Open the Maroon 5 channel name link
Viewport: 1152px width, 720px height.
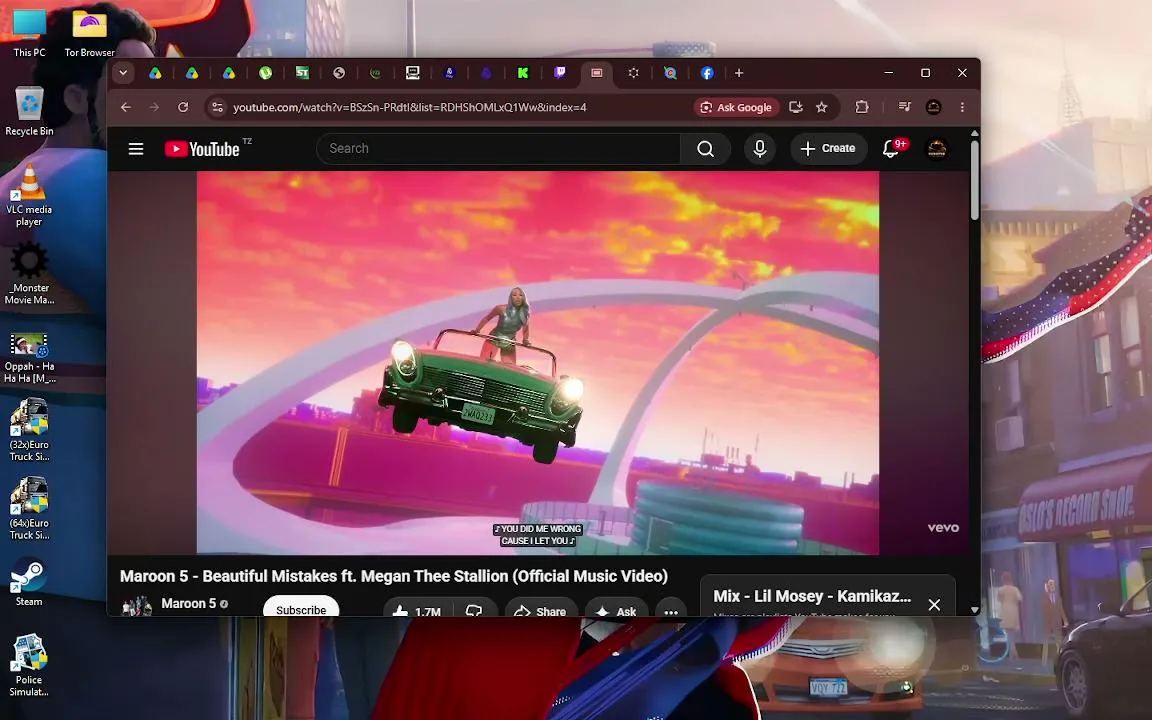pos(188,603)
